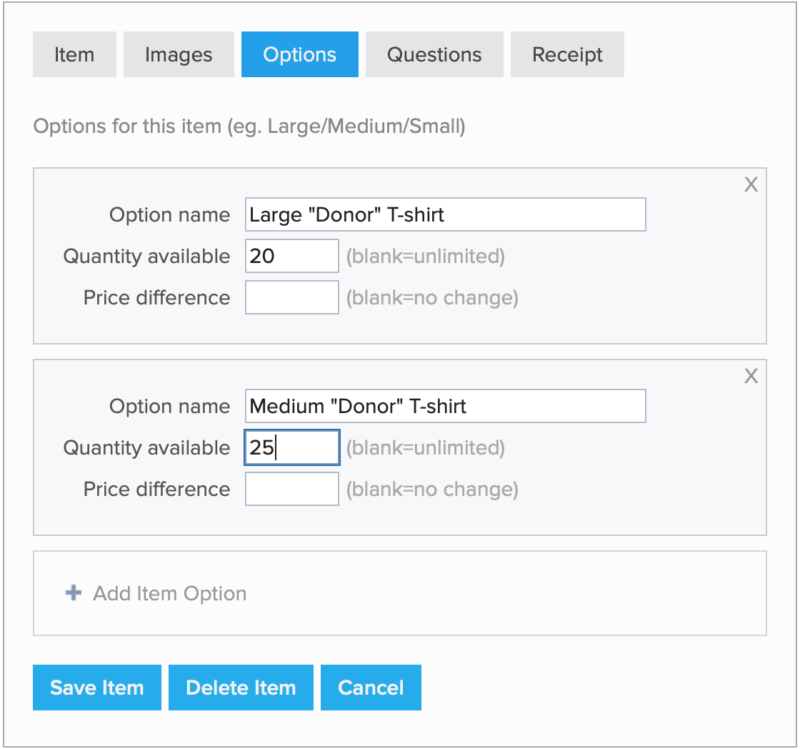Go to the Questions tab
800x749 pixels.
434,55
